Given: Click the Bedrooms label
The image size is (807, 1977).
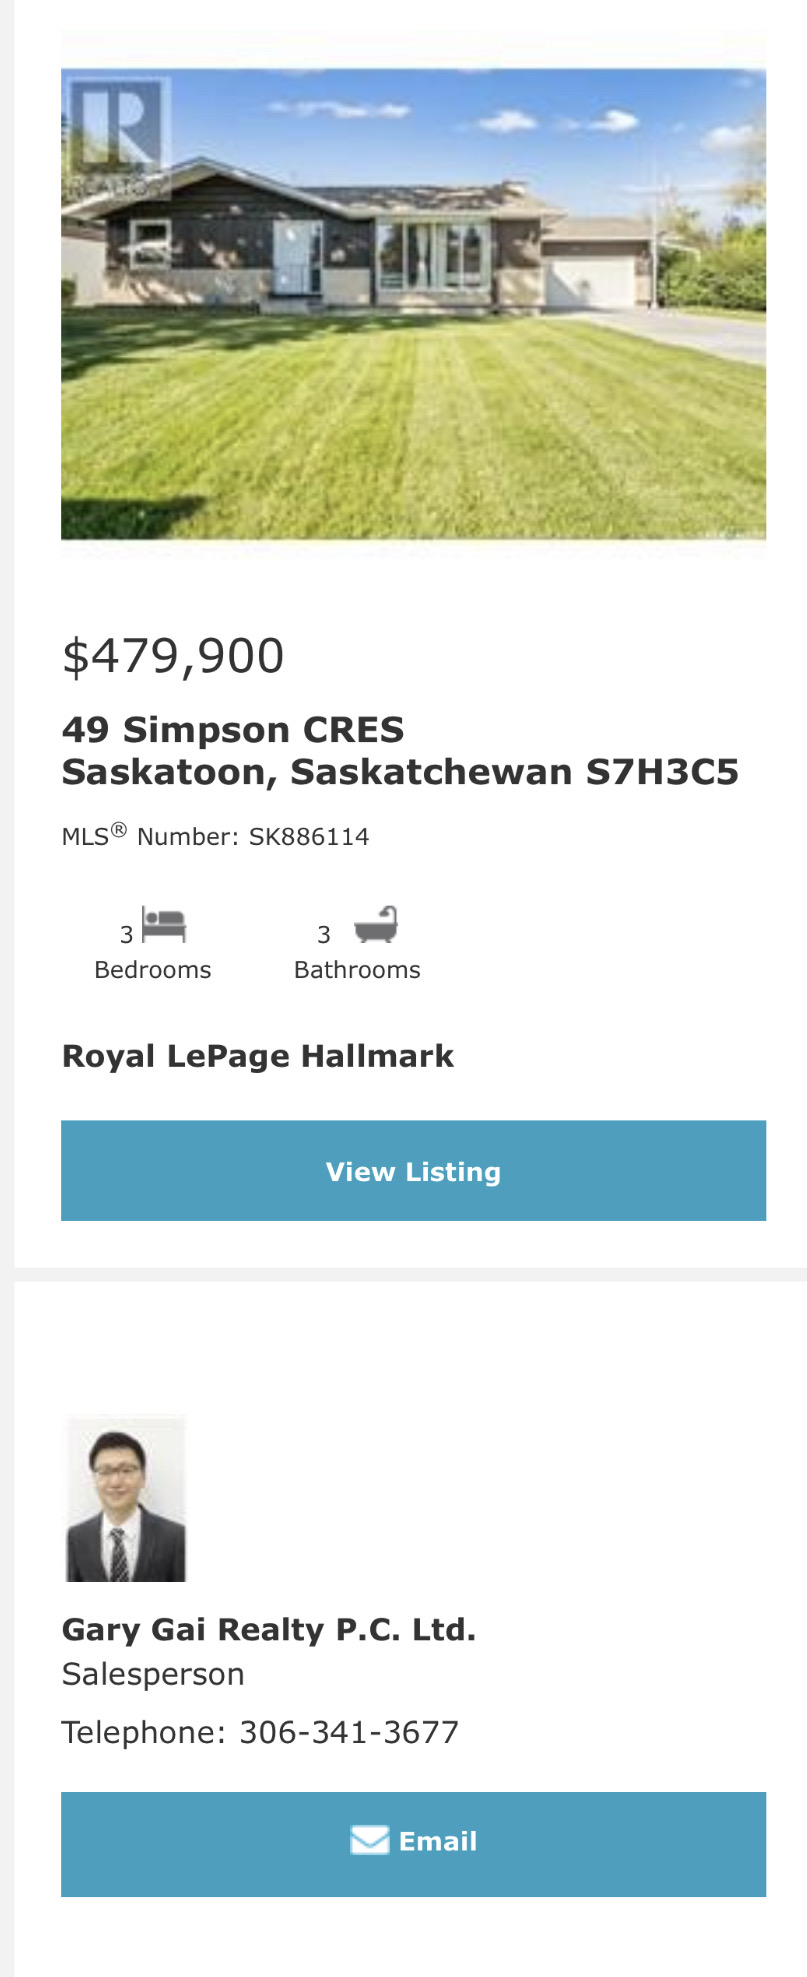Looking at the screenshot, I should click(153, 970).
